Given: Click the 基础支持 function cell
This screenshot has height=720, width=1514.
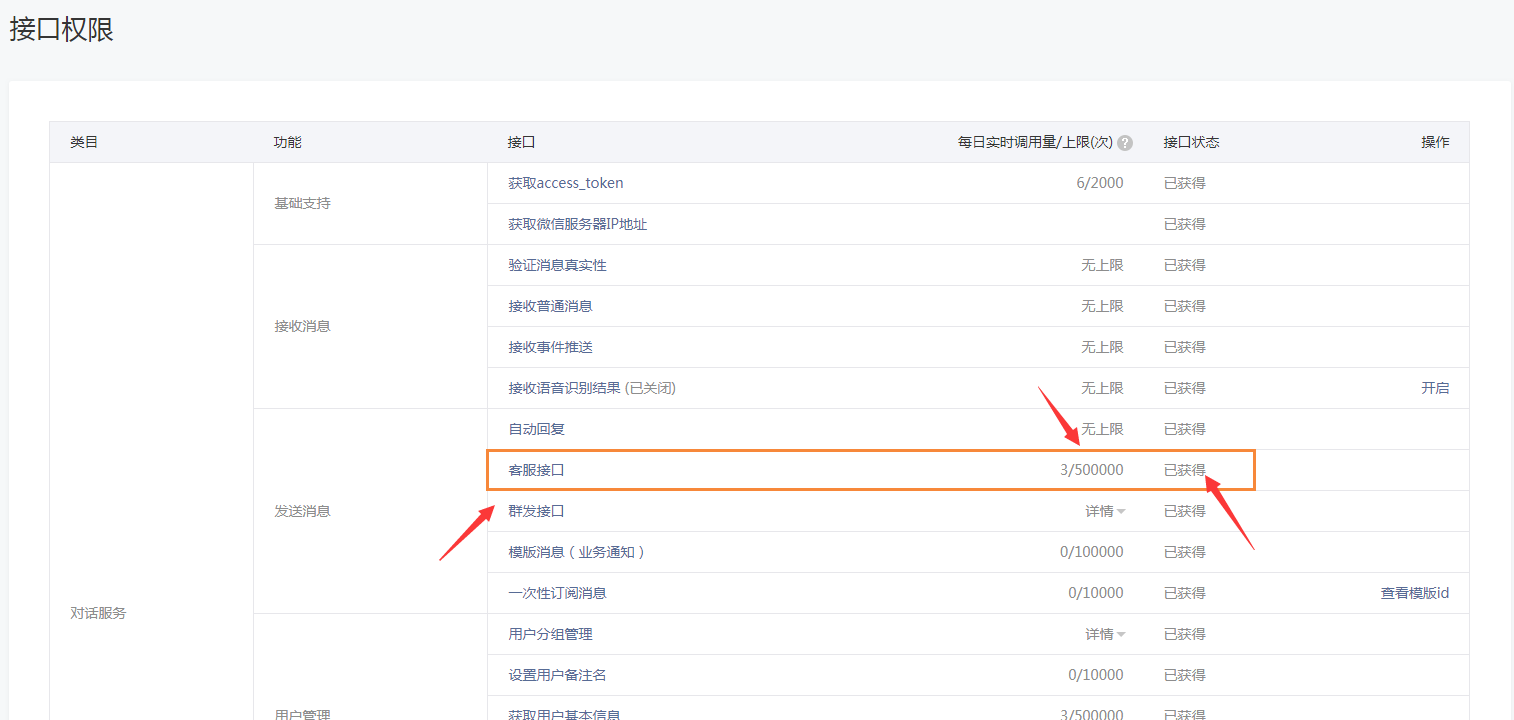Looking at the screenshot, I should pyautogui.click(x=302, y=203).
